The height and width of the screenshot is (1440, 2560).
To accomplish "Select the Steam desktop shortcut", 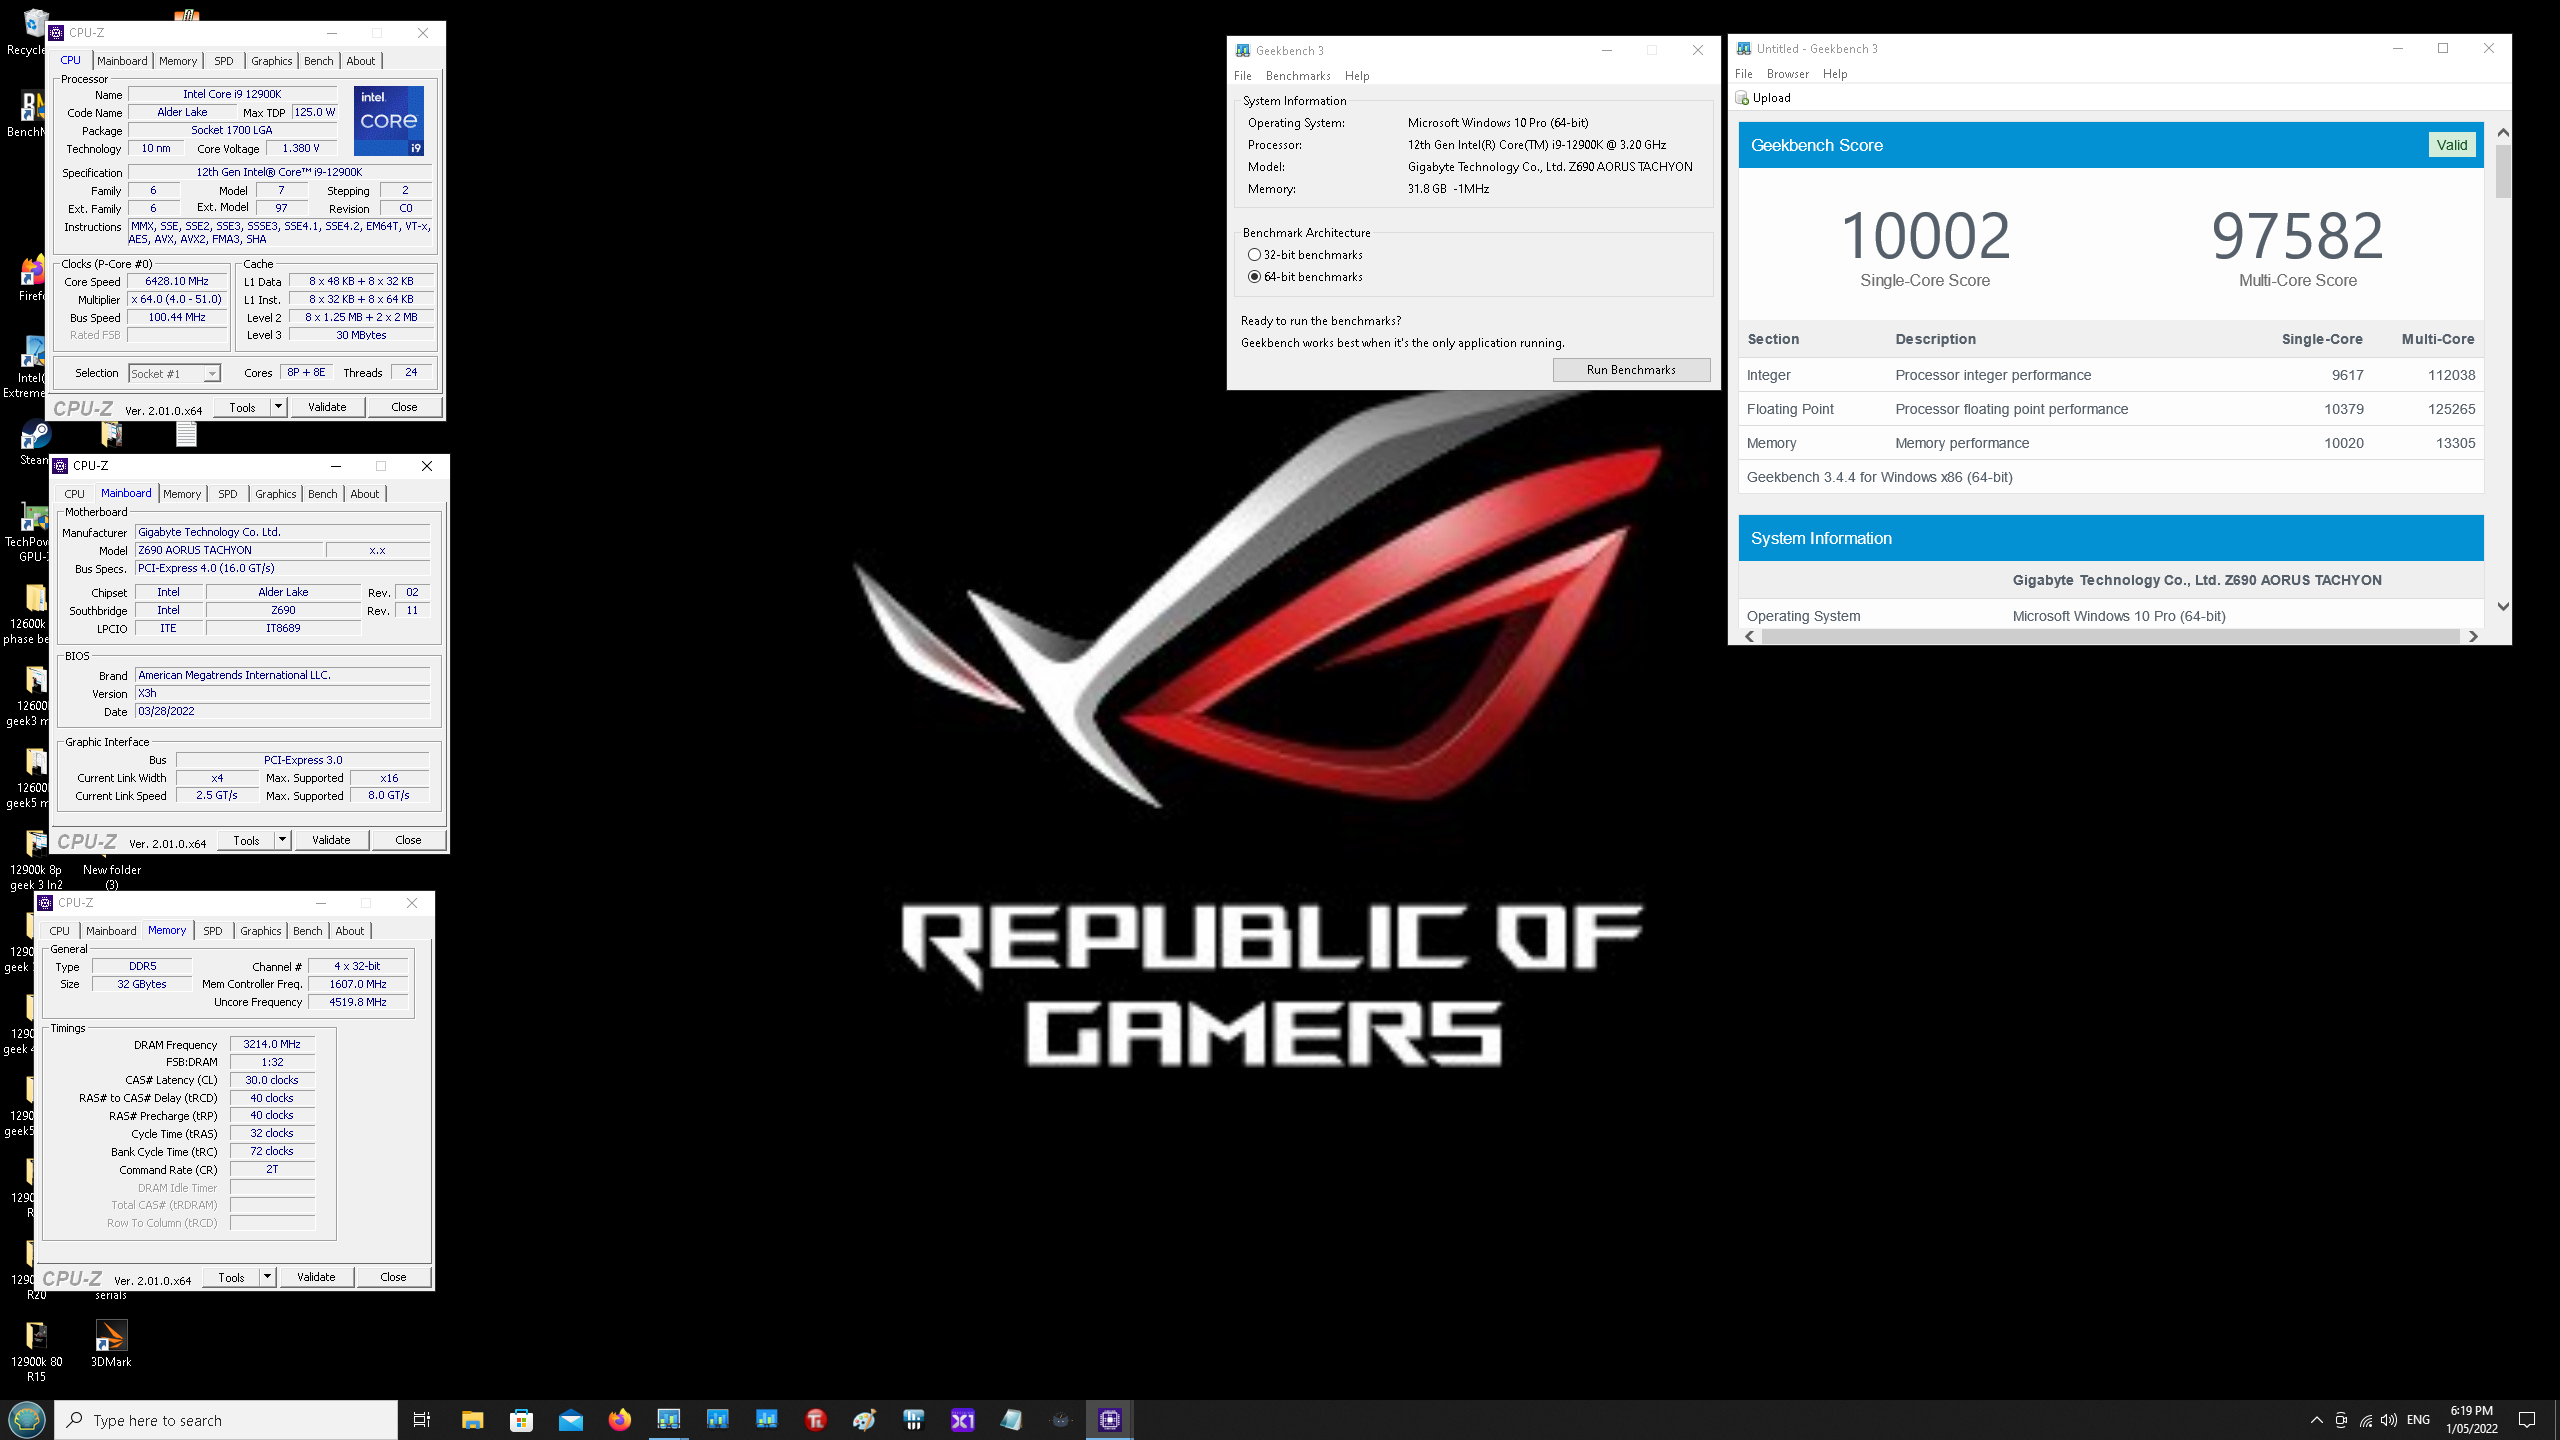I will [34, 442].
